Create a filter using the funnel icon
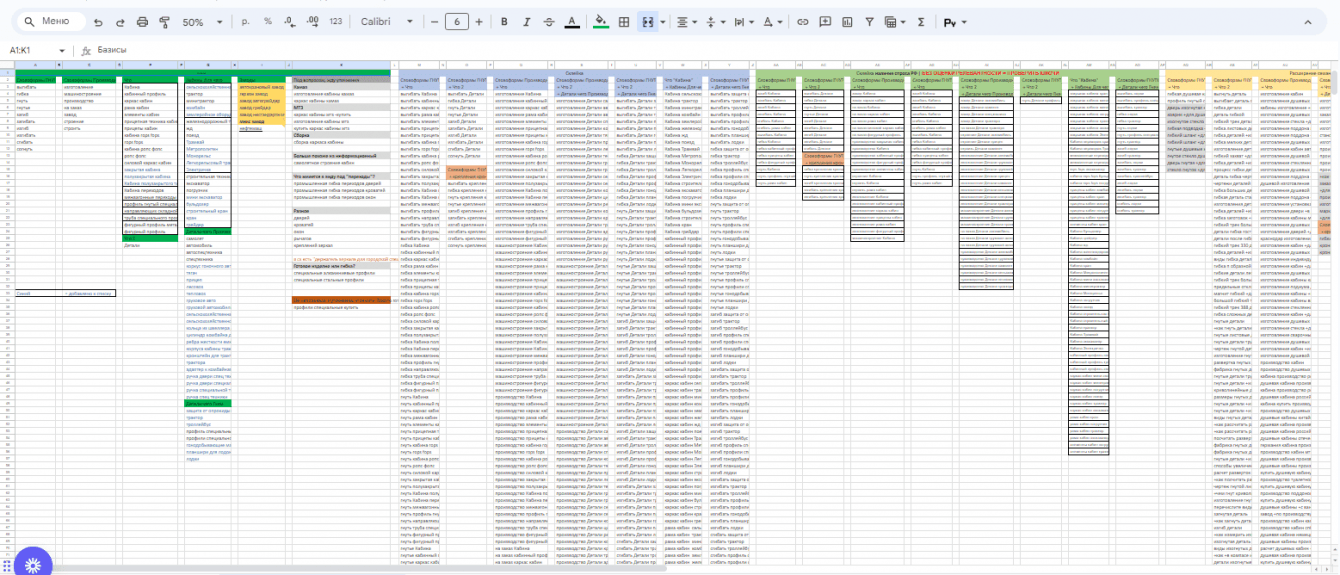The width and height of the screenshot is (1340, 575). point(869,21)
